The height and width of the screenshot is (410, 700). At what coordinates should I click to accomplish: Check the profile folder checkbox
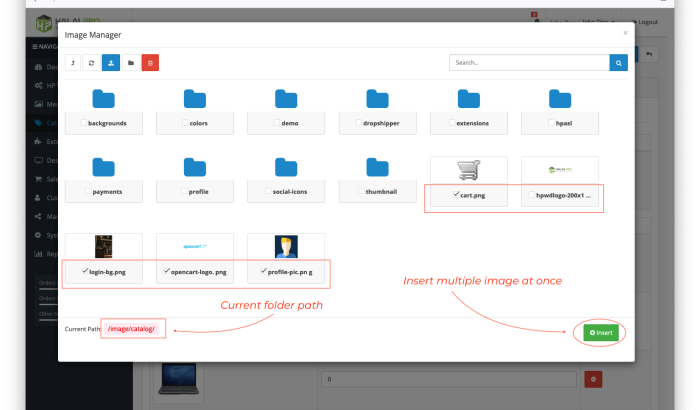click(x=184, y=191)
